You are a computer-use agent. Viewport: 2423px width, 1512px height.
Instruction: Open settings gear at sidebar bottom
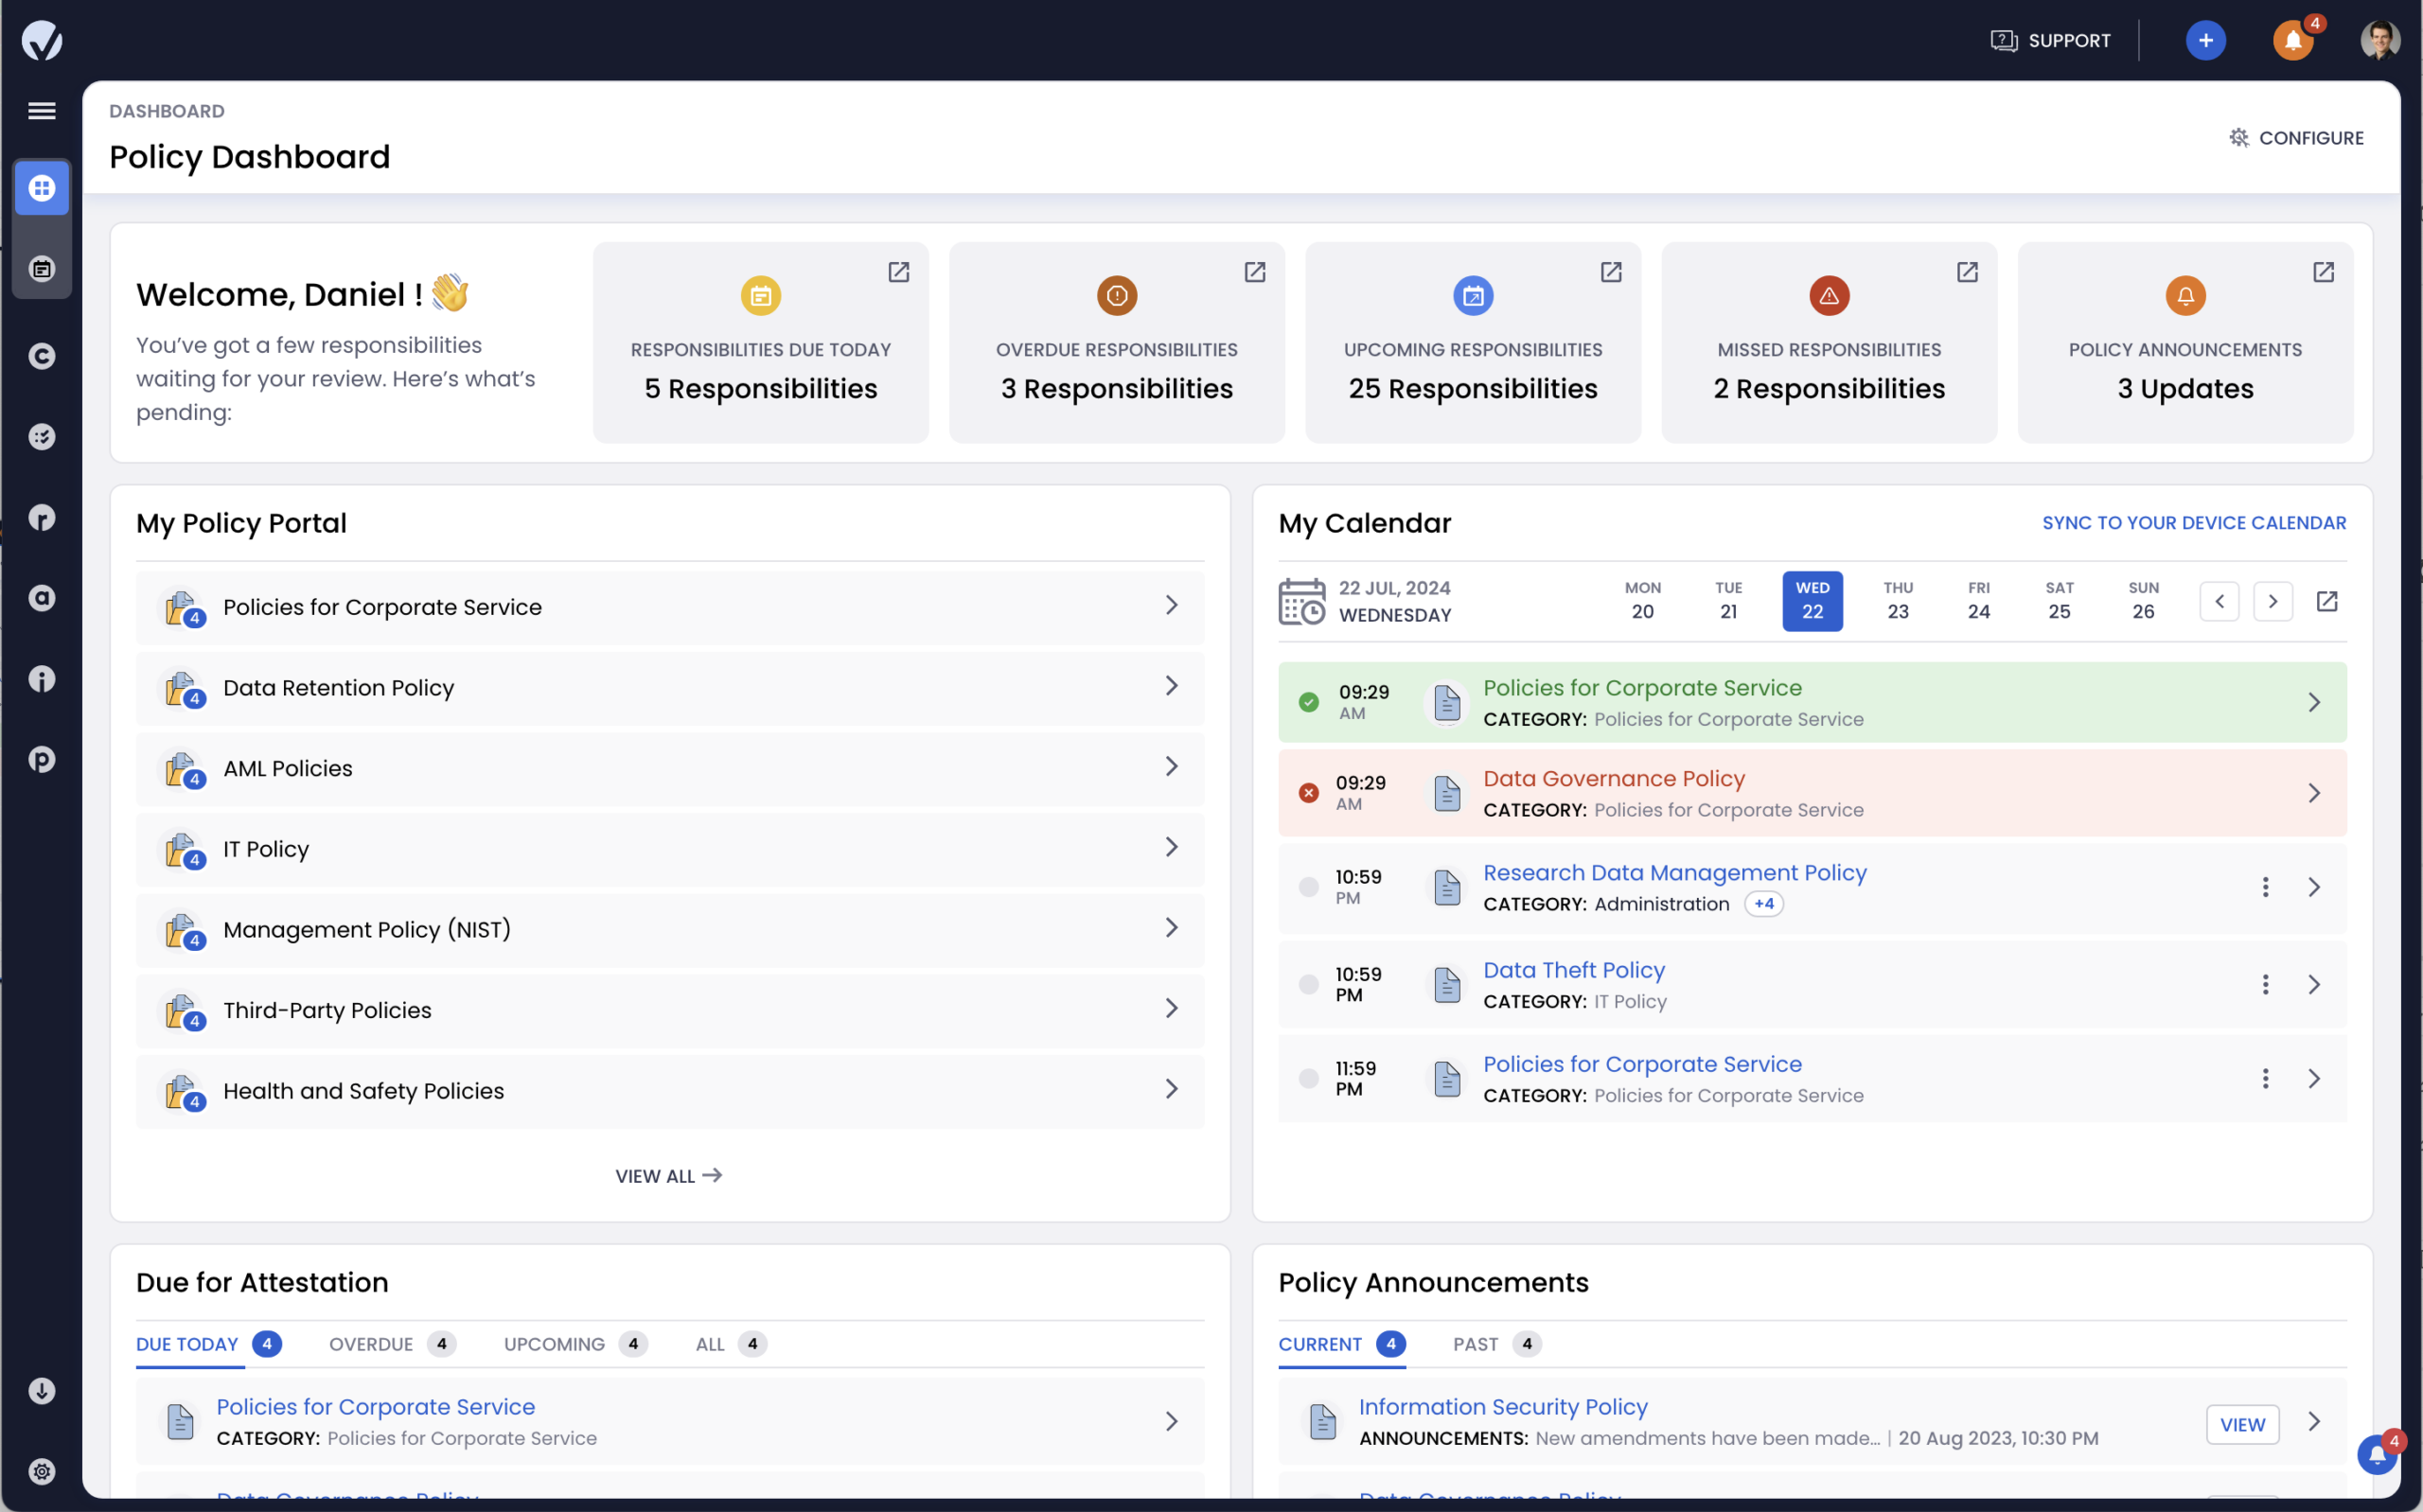point(41,1470)
